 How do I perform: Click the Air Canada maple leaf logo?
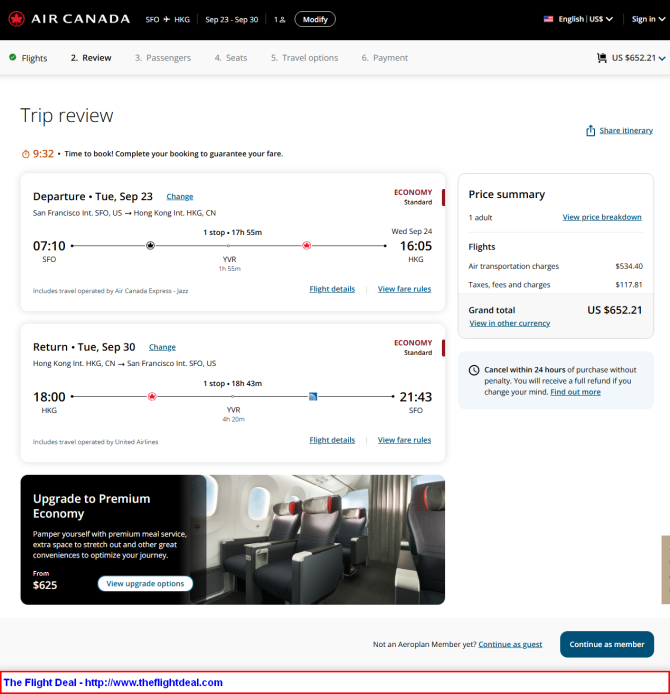[x=16, y=19]
